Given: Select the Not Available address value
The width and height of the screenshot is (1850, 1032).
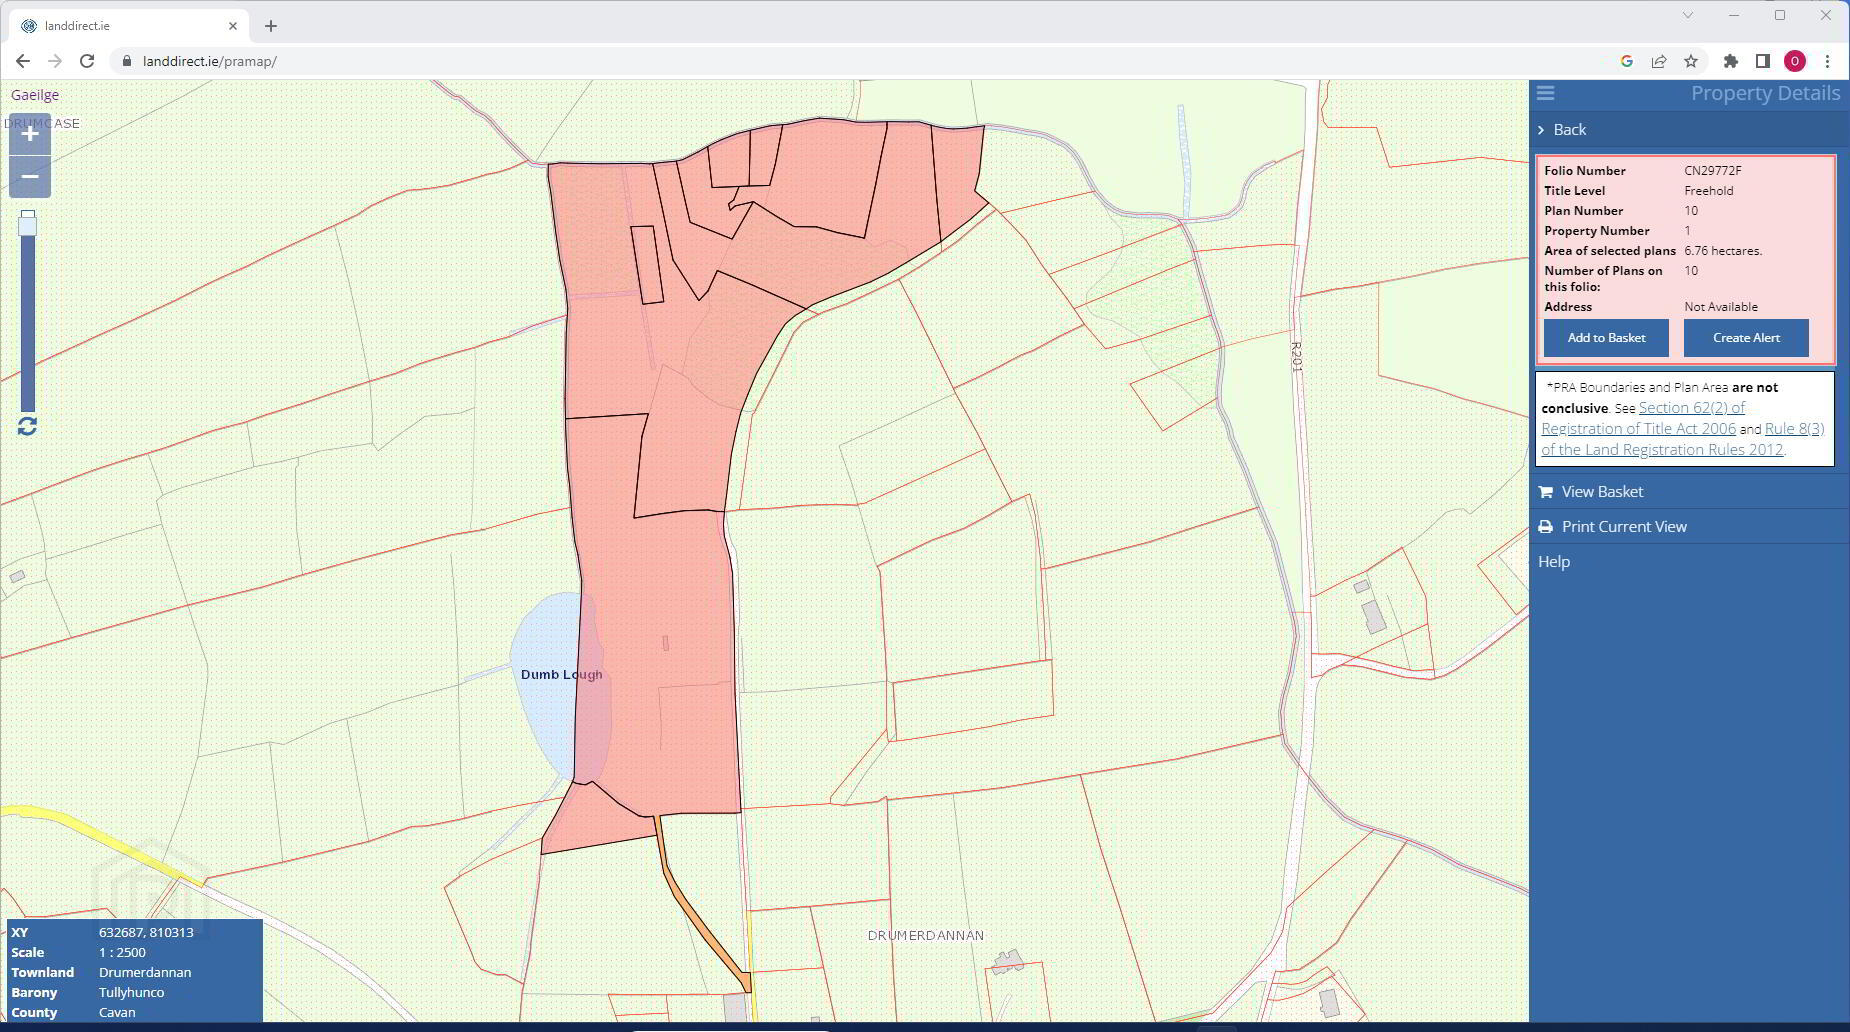Looking at the screenshot, I should (x=1721, y=307).
